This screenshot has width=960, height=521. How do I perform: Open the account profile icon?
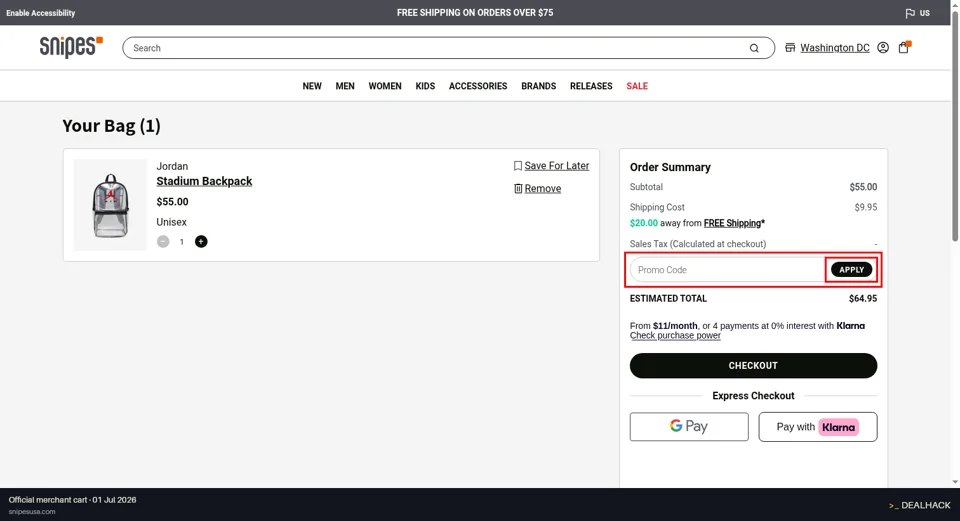(x=883, y=48)
